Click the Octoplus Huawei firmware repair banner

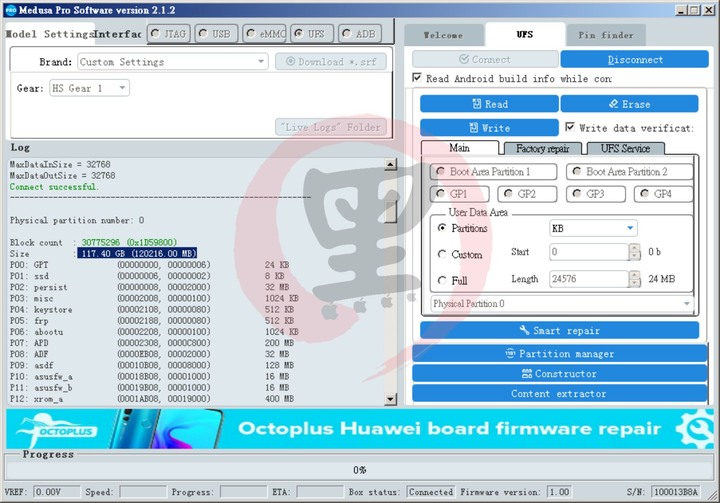[x=360, y=429]
